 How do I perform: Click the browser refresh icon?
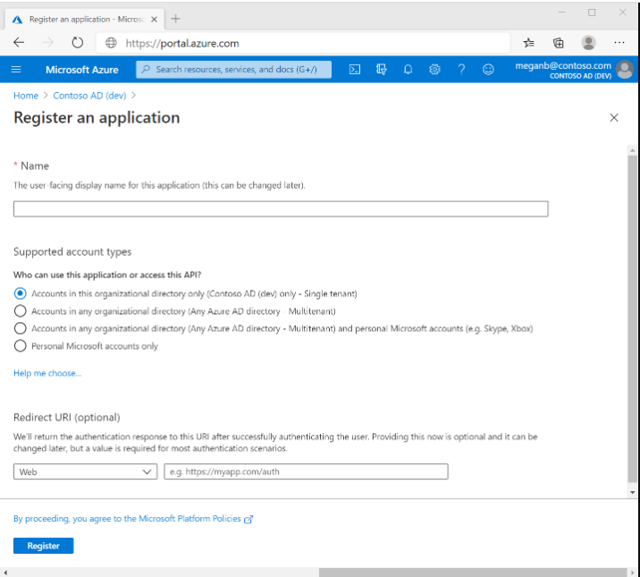point(77,43)
